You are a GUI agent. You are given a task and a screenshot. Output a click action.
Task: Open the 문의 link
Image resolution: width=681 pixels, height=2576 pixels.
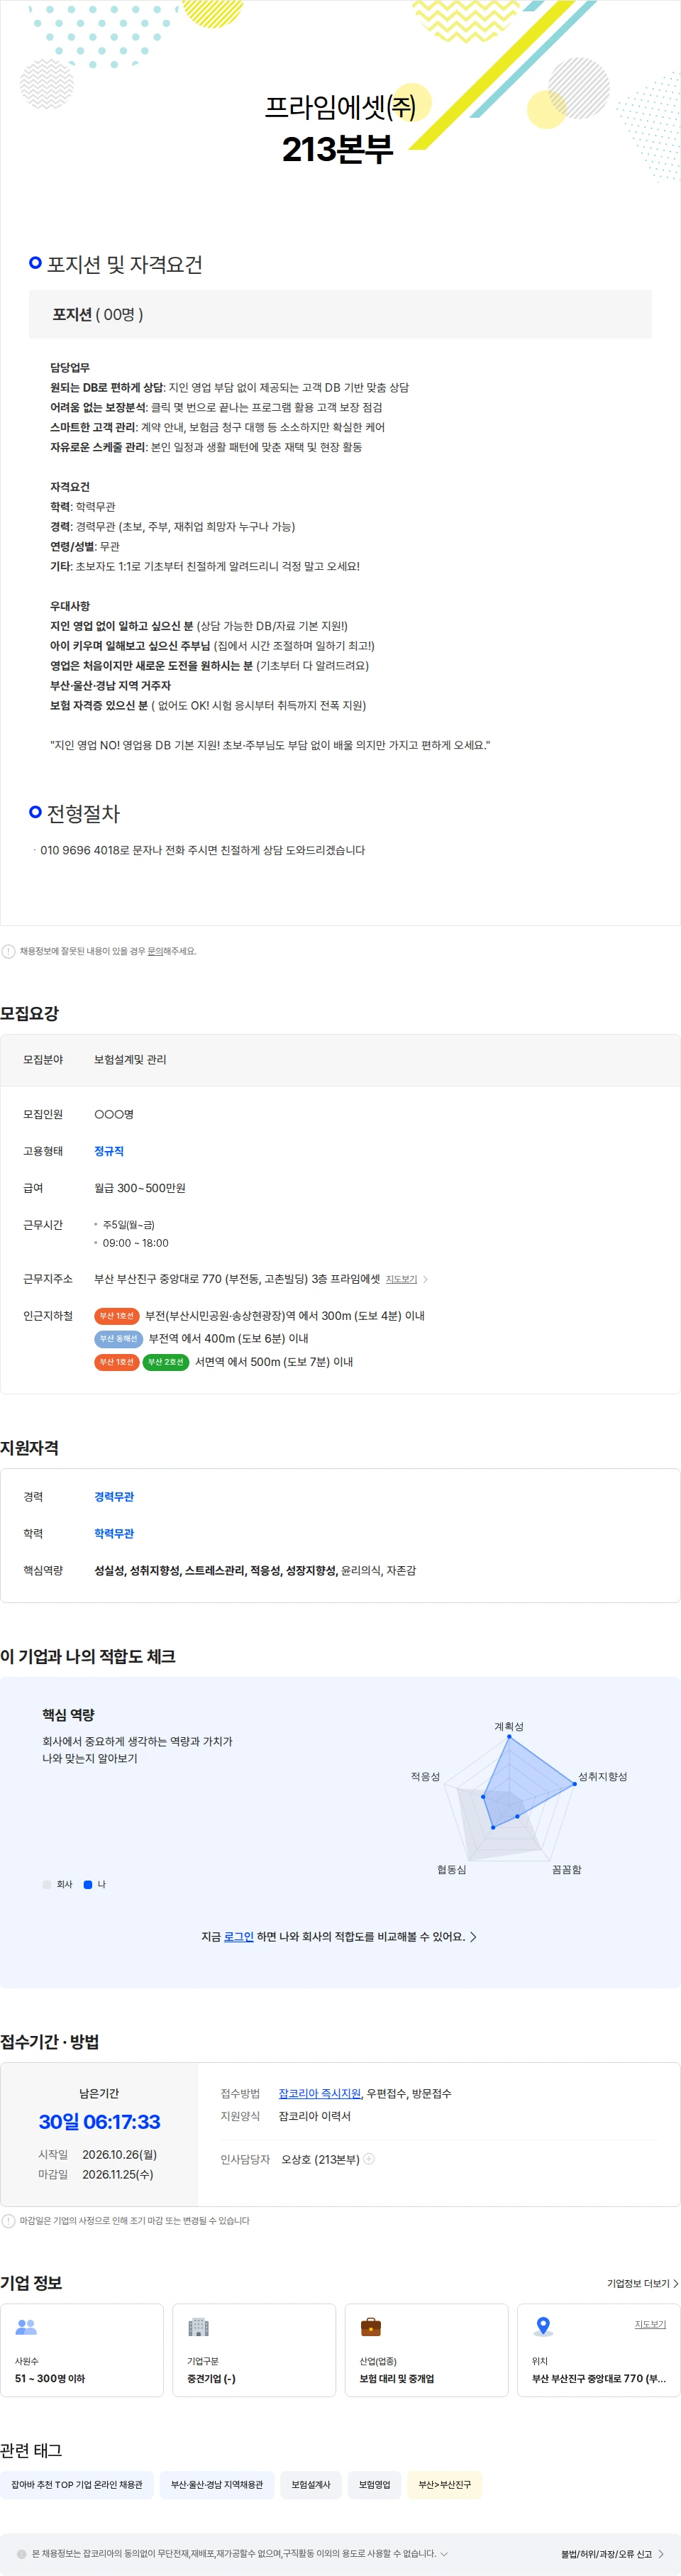point(155,951)
